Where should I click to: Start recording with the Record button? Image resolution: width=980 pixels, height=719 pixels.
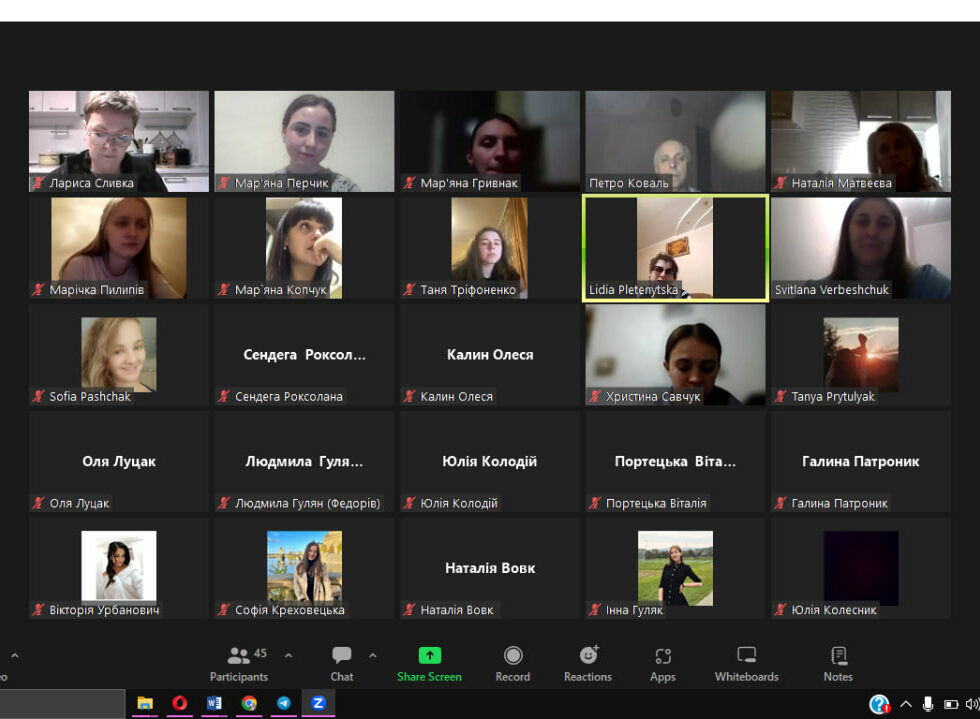pyautogui.click(x=513, y=664)
